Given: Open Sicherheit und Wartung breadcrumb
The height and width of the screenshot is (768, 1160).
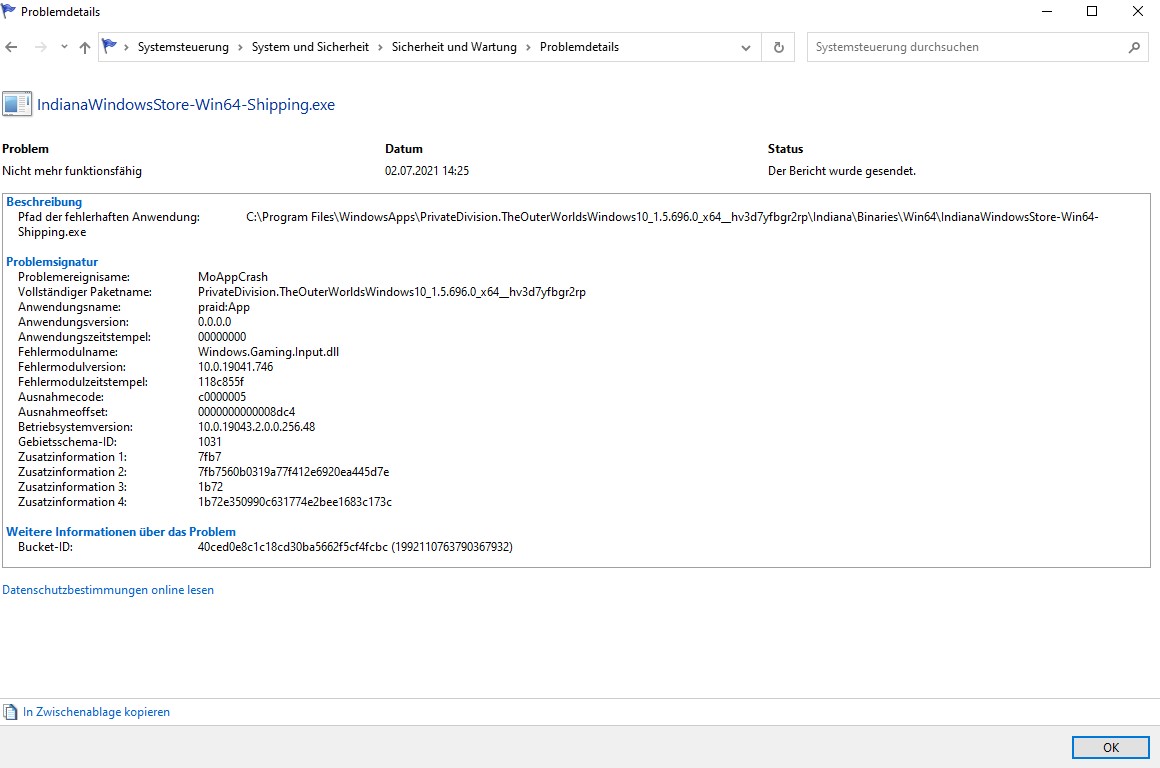Looking at the screenshot, I should click(454, 47).
